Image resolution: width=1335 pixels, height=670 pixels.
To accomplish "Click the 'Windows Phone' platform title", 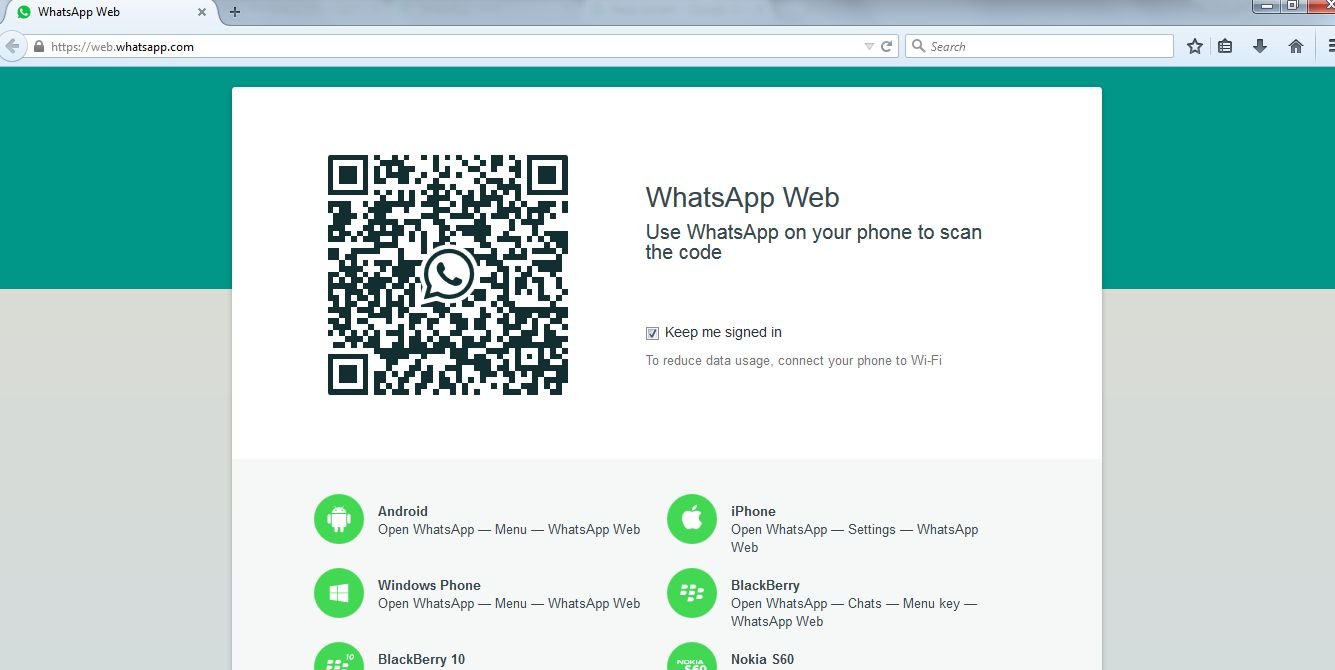I will [x=429, y=585].
